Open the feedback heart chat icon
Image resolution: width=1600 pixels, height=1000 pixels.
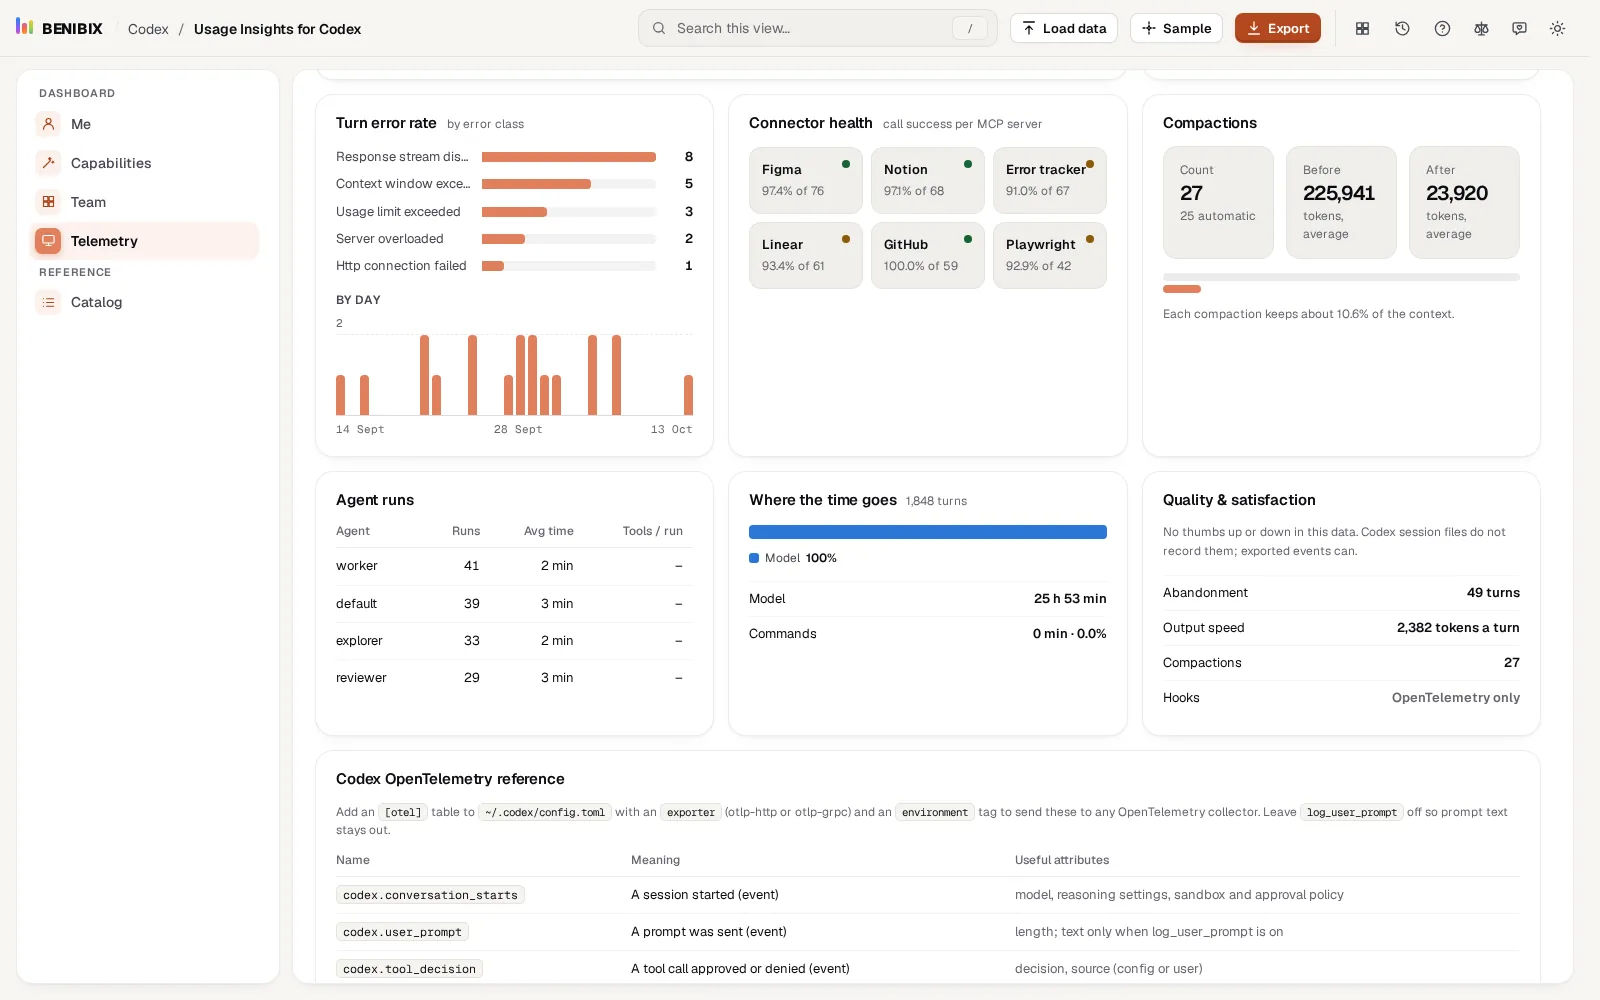point(1519,29)
